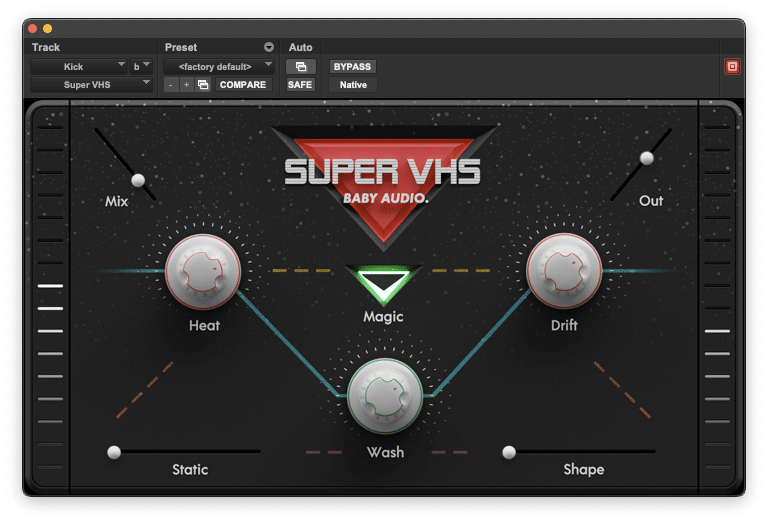Screen dimensions: 768x523
Task: Open the Super VHS plugin selector
Action: (91, 85)
